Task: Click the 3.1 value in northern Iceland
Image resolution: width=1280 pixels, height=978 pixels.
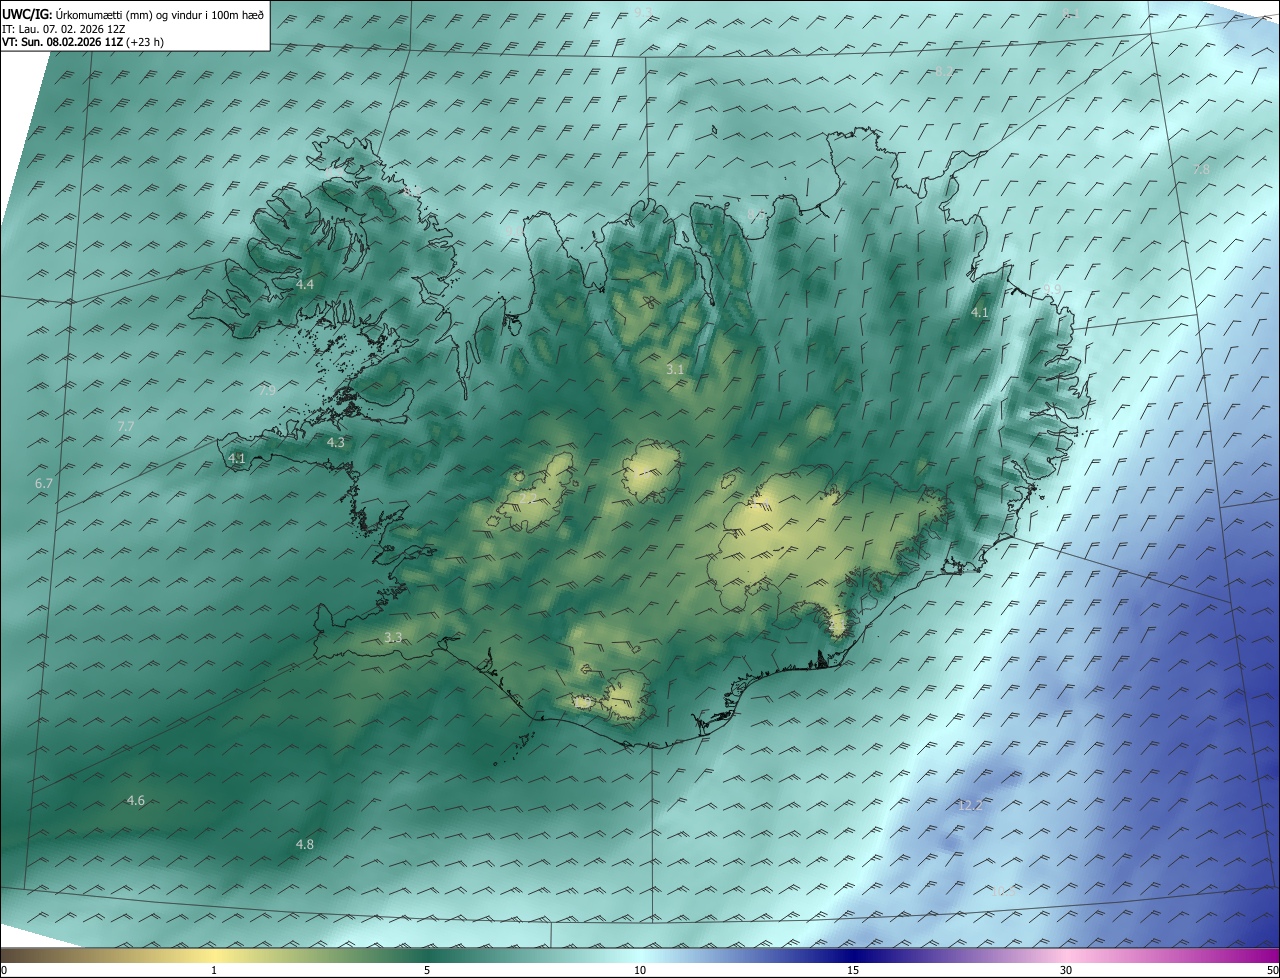Action: click(675, 370)
